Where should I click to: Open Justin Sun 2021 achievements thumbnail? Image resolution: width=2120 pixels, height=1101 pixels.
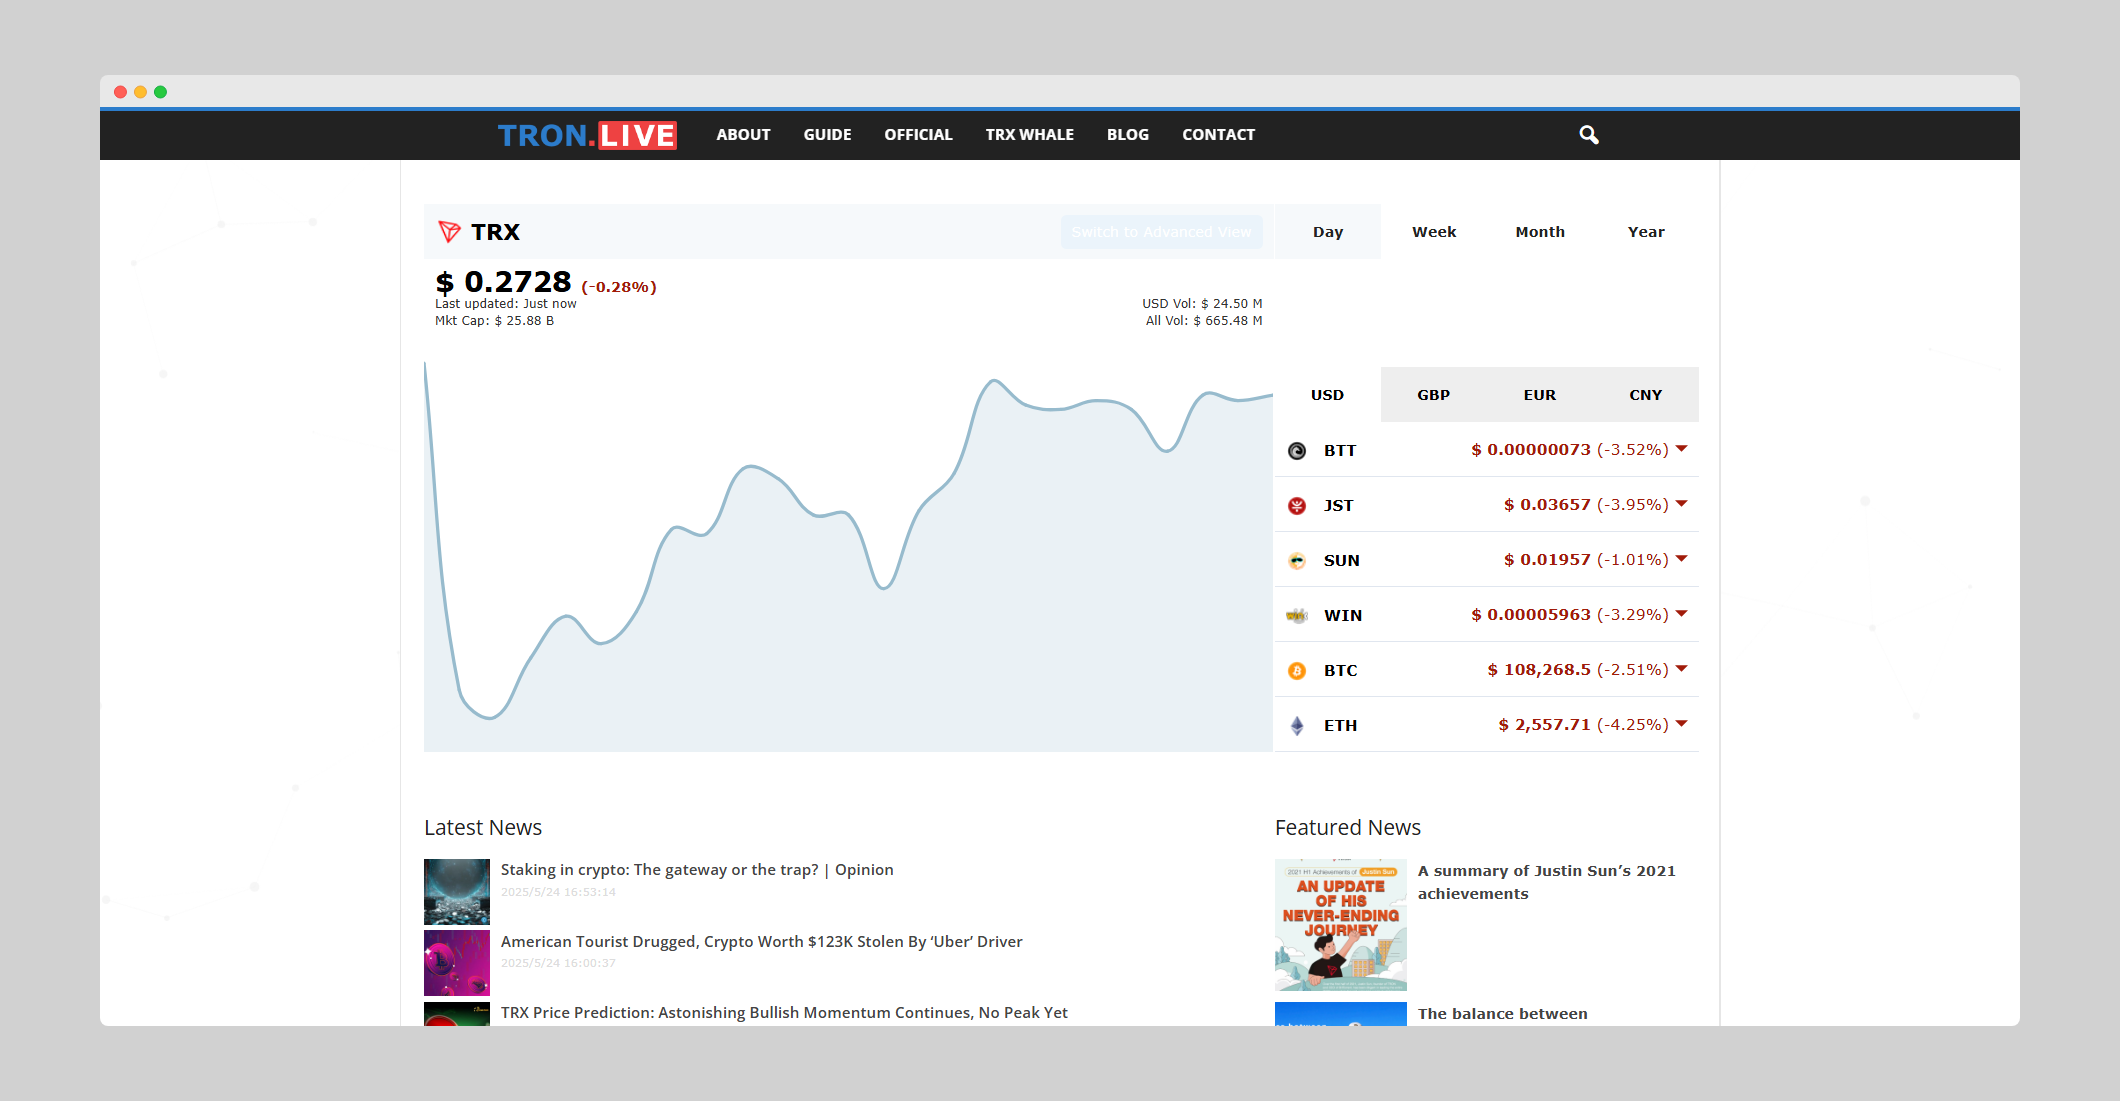click(x=1340, y=925)
